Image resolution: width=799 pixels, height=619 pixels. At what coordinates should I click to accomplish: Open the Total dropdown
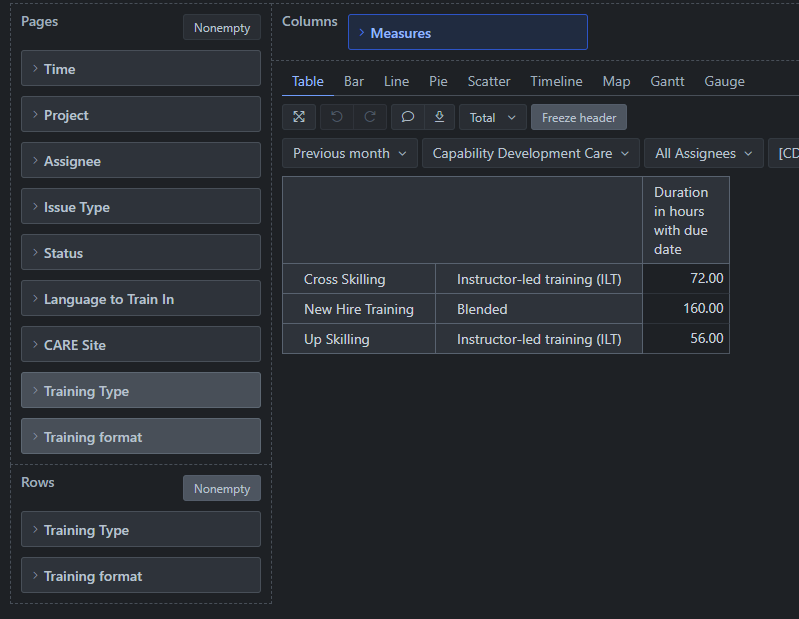point(492,117)
